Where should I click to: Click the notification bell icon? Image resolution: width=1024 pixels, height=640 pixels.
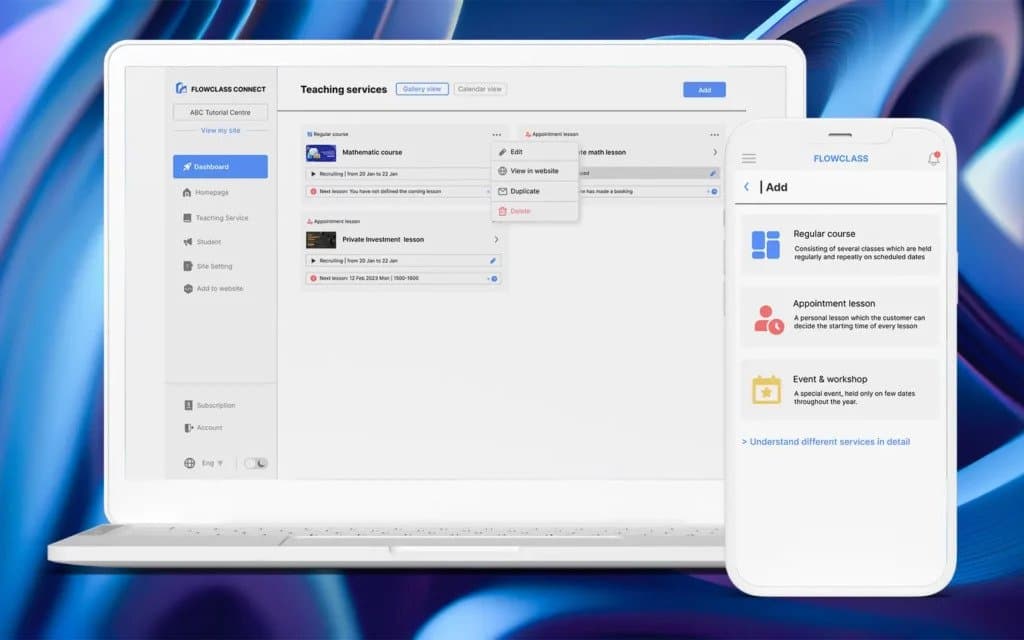pyautogui.click(x=933, y=158)
